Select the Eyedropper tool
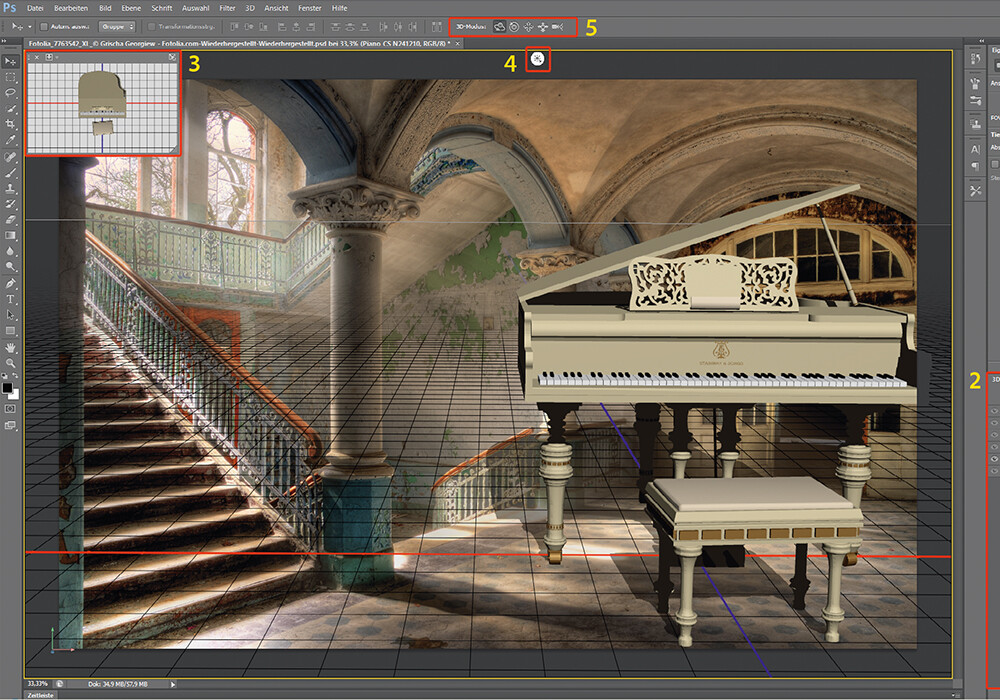 (10, 140)
